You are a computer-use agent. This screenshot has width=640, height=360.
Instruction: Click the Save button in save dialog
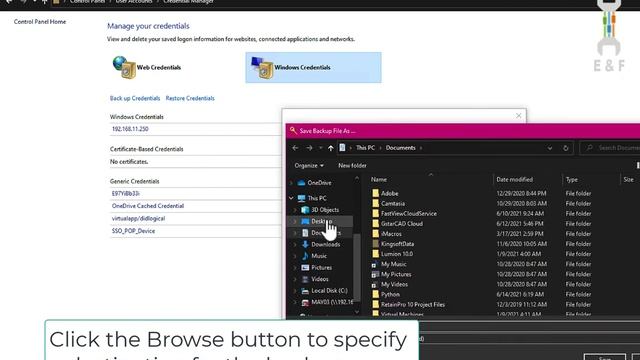click(x=604, y=357)
